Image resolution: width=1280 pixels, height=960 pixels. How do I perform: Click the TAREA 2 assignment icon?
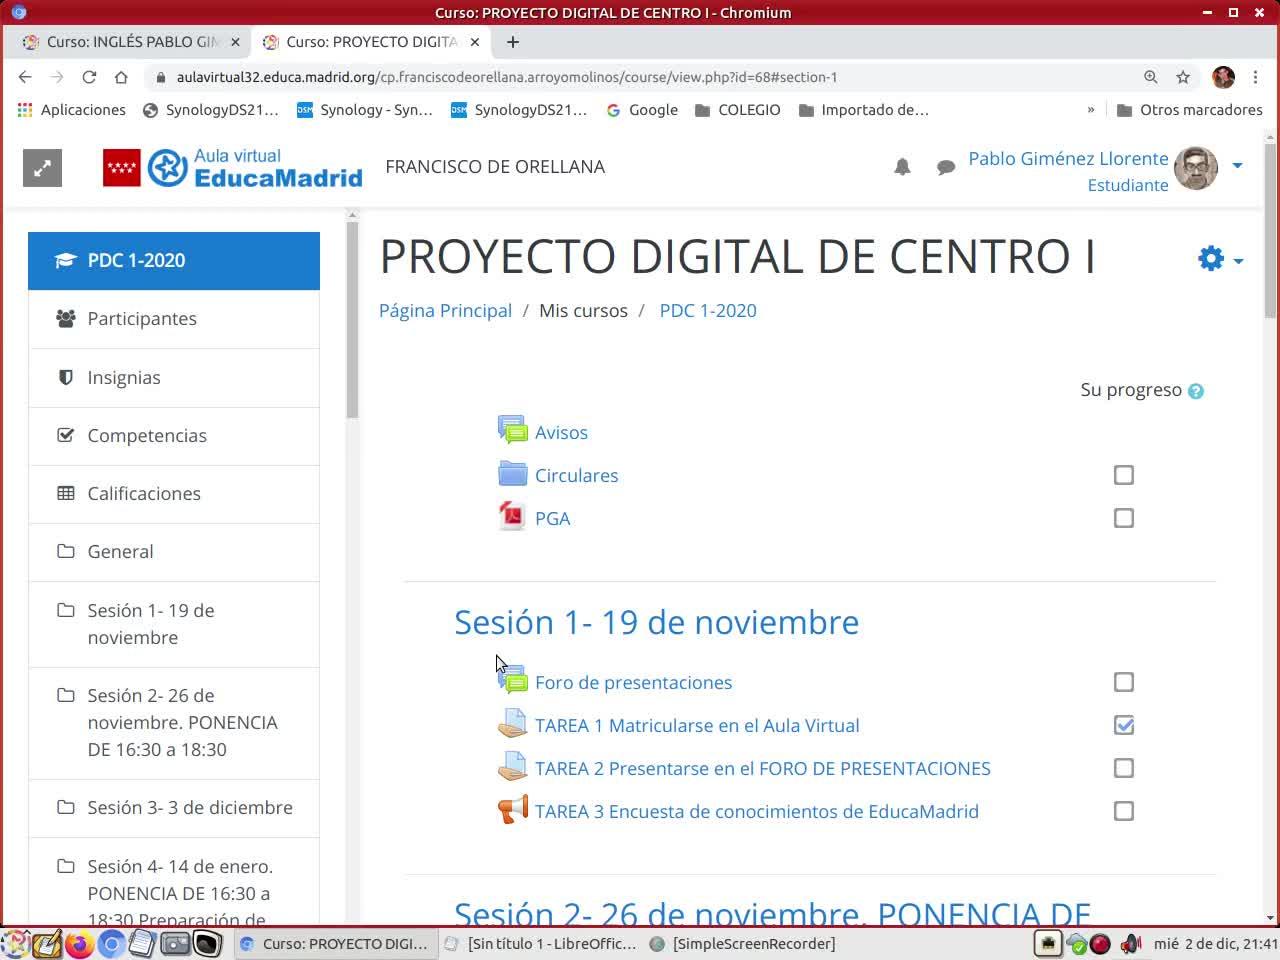pos(513,767)
